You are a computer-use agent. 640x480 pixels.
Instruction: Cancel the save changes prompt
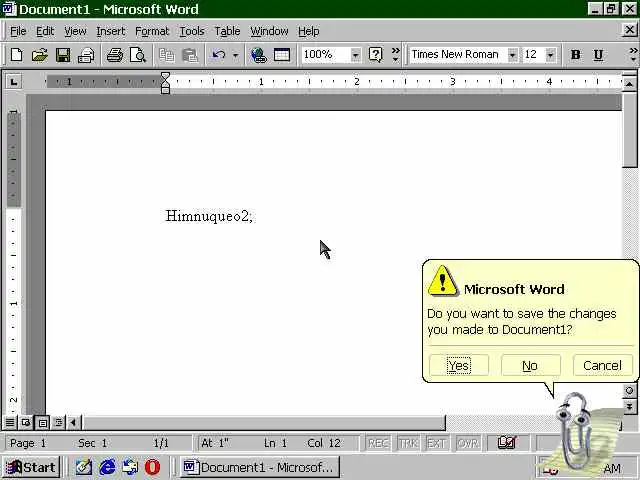click(x=602, y=365)
